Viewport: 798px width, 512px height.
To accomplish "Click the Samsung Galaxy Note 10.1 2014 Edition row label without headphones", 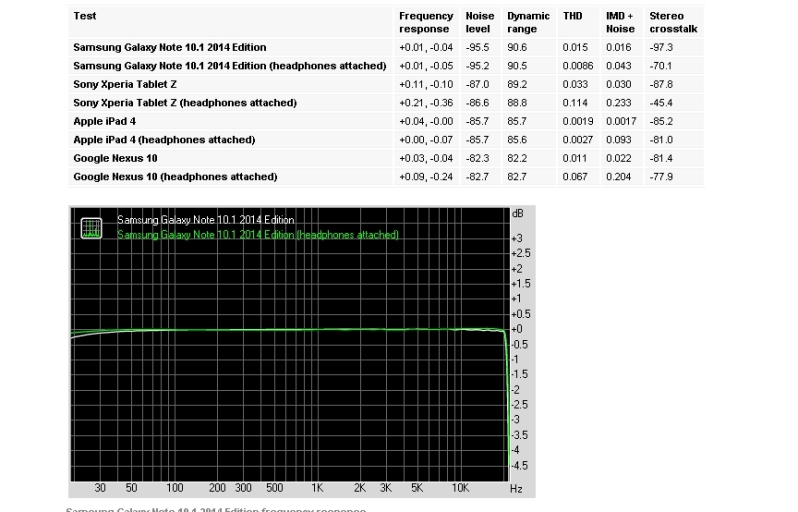I will pos(169,47).
